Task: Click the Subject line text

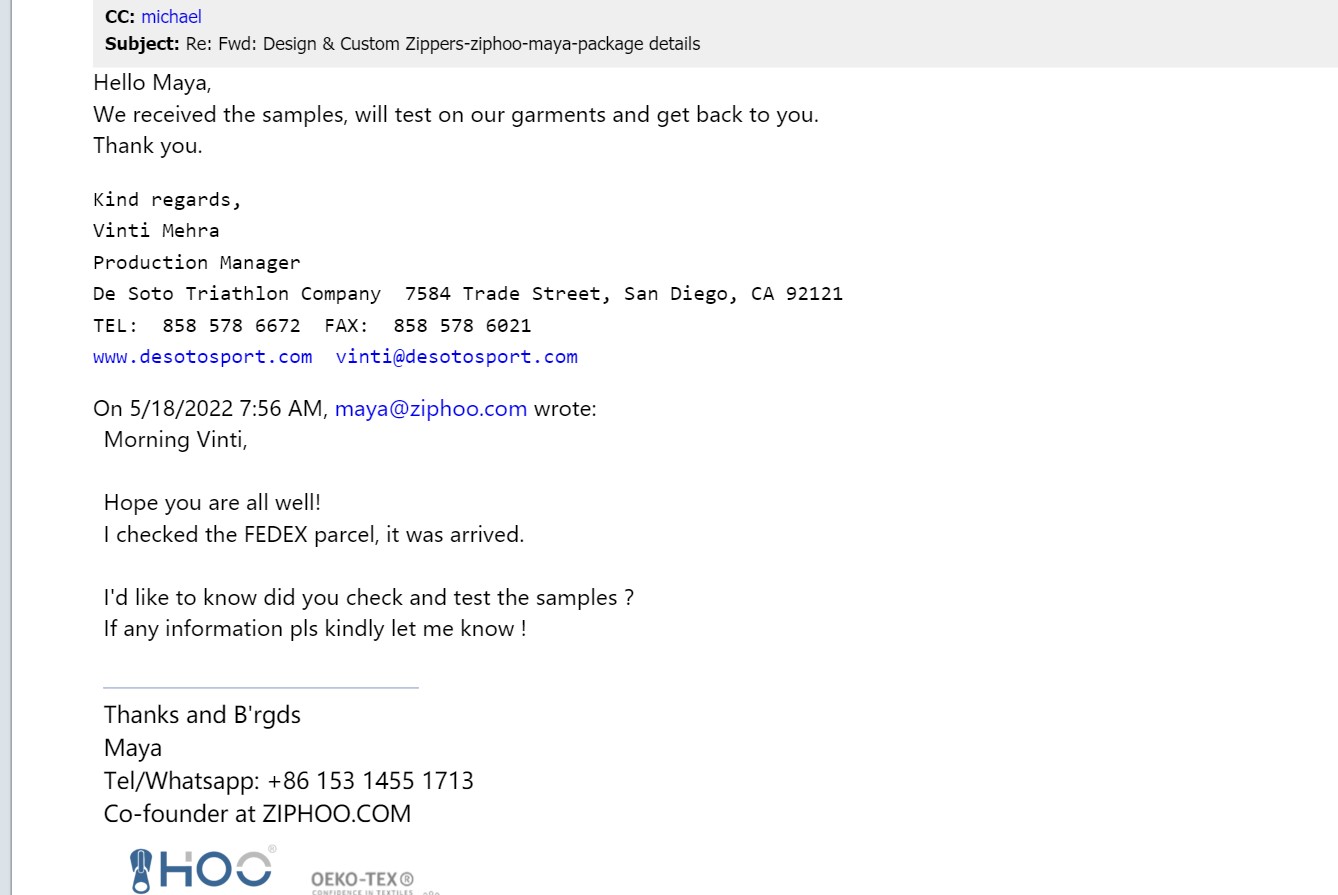Action: pos(442,44)
